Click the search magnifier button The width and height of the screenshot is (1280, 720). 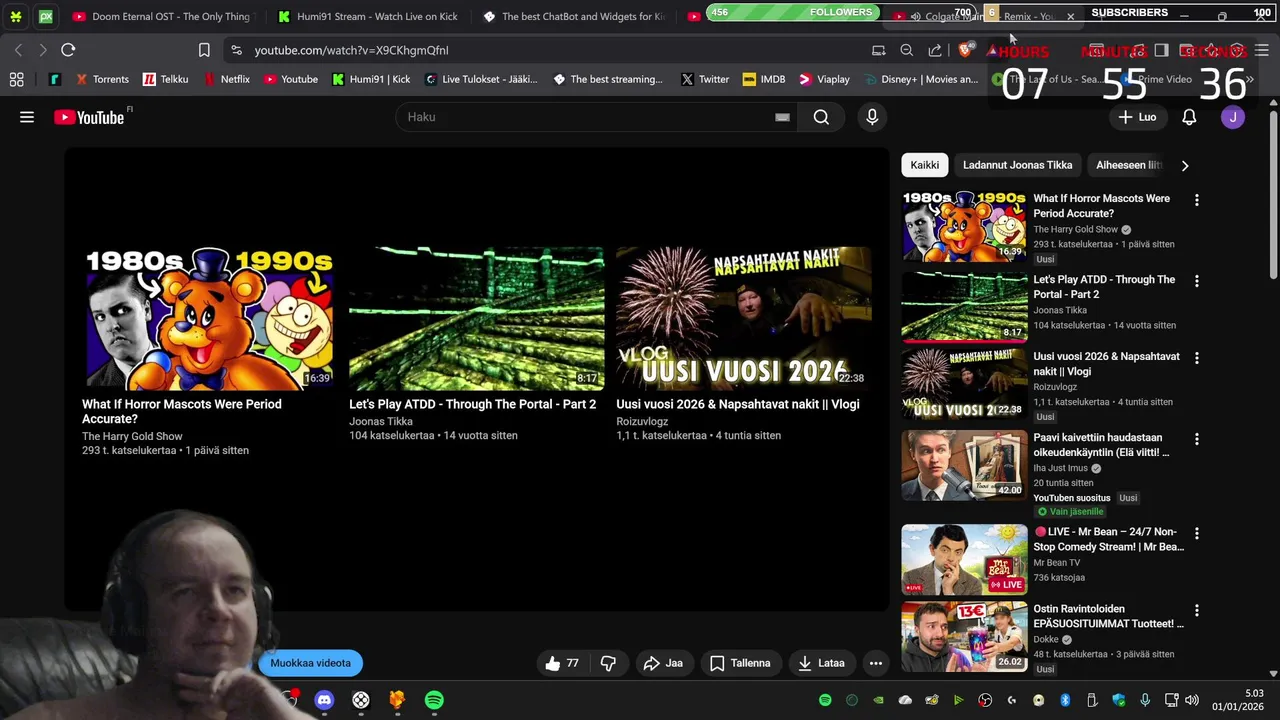(821, 117)
